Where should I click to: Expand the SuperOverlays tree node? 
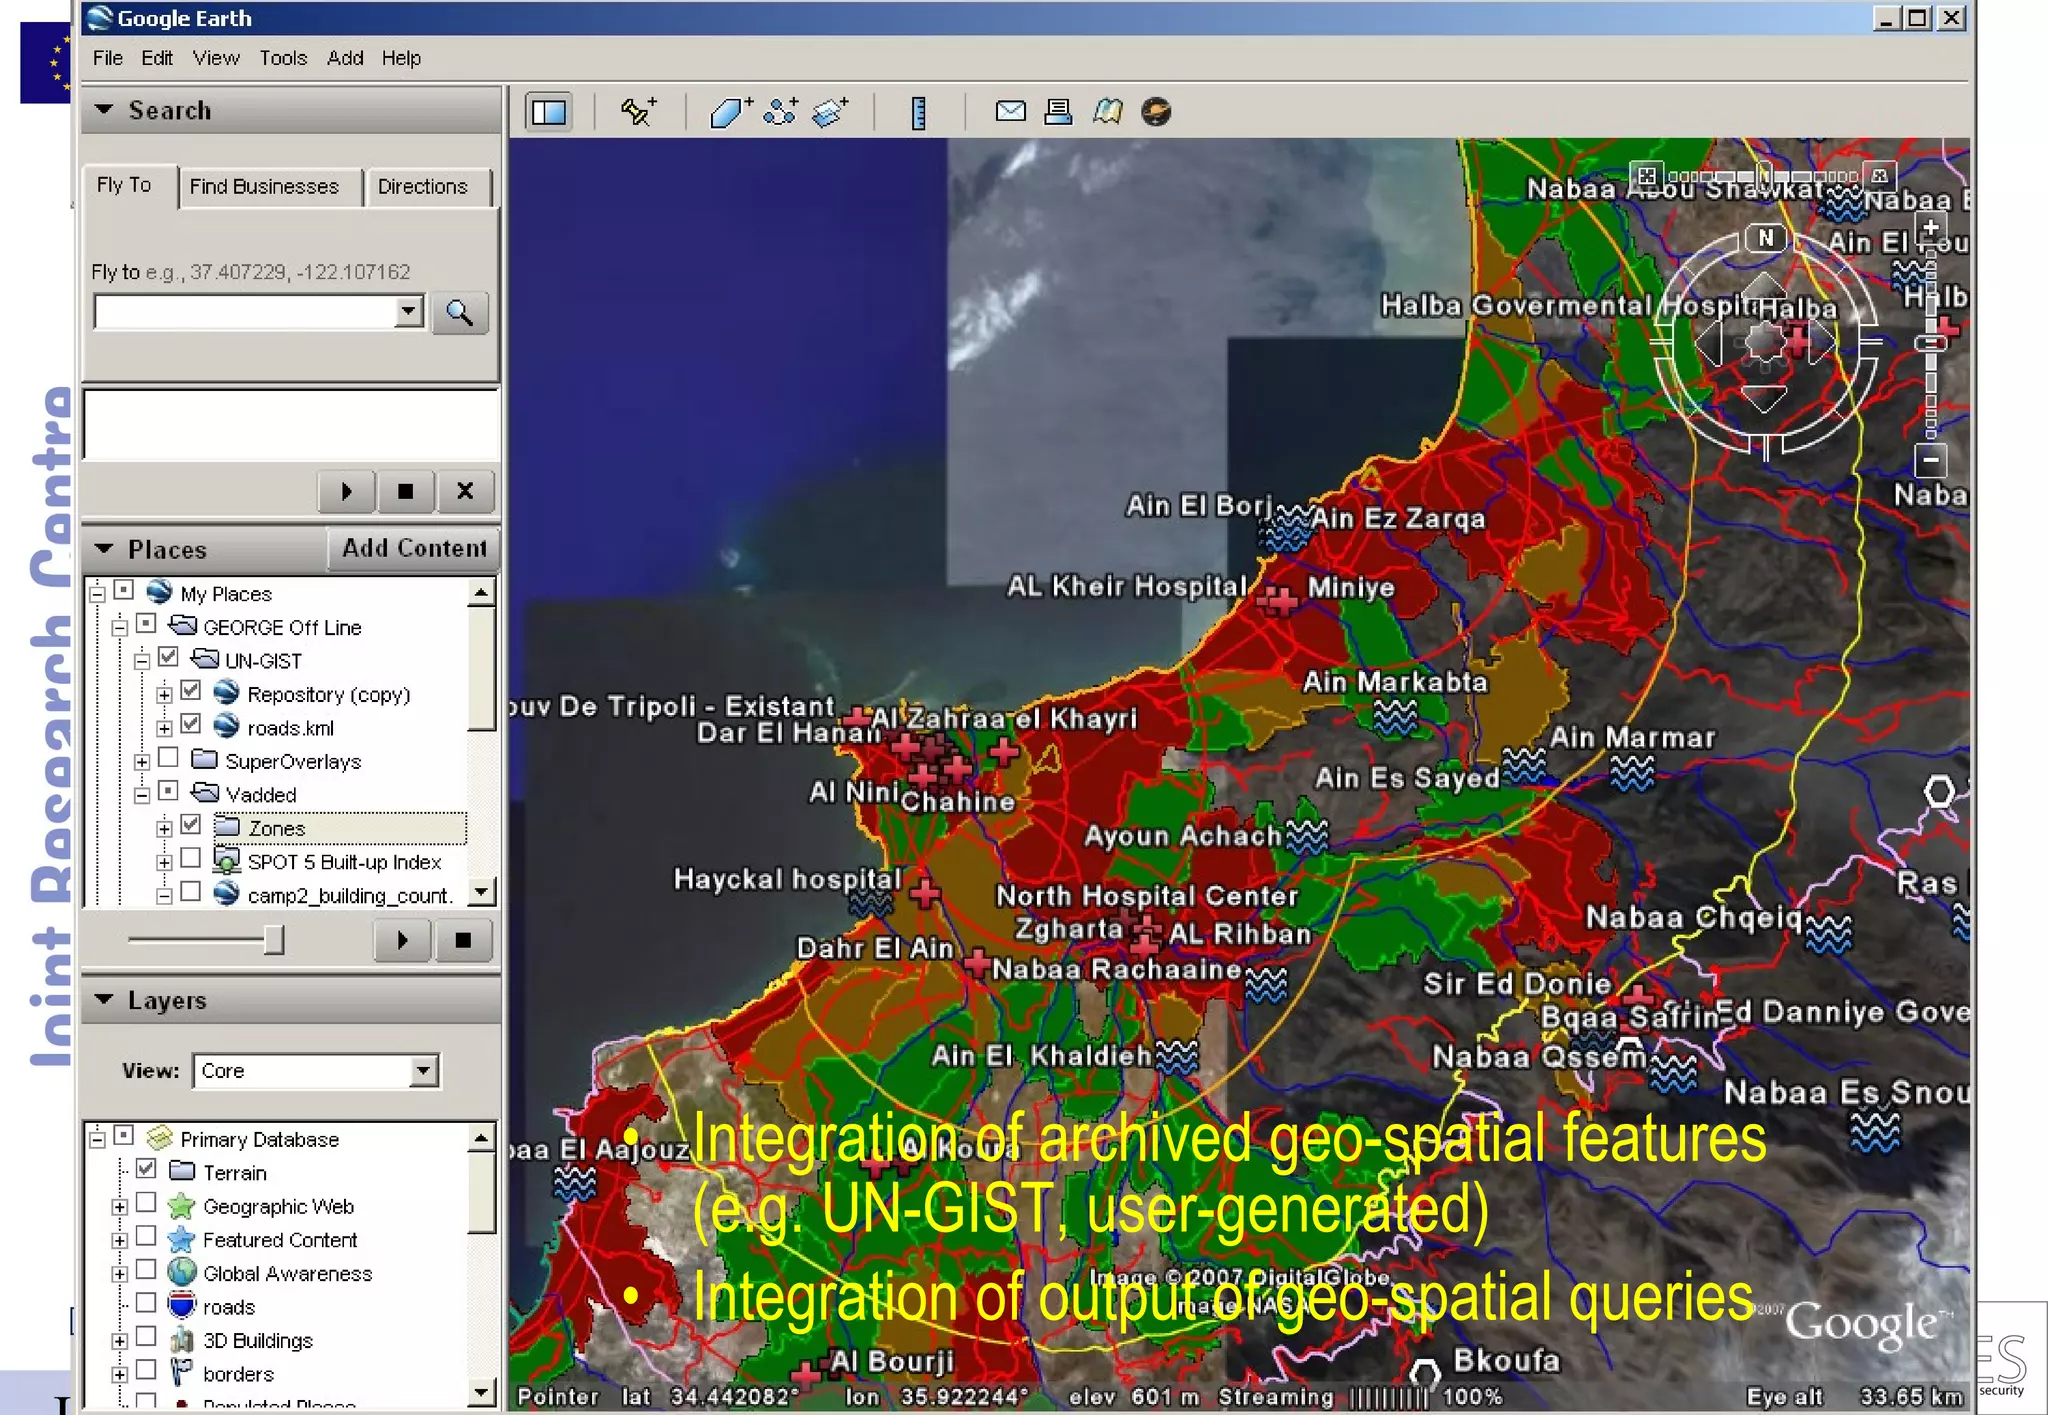[142, 762]
